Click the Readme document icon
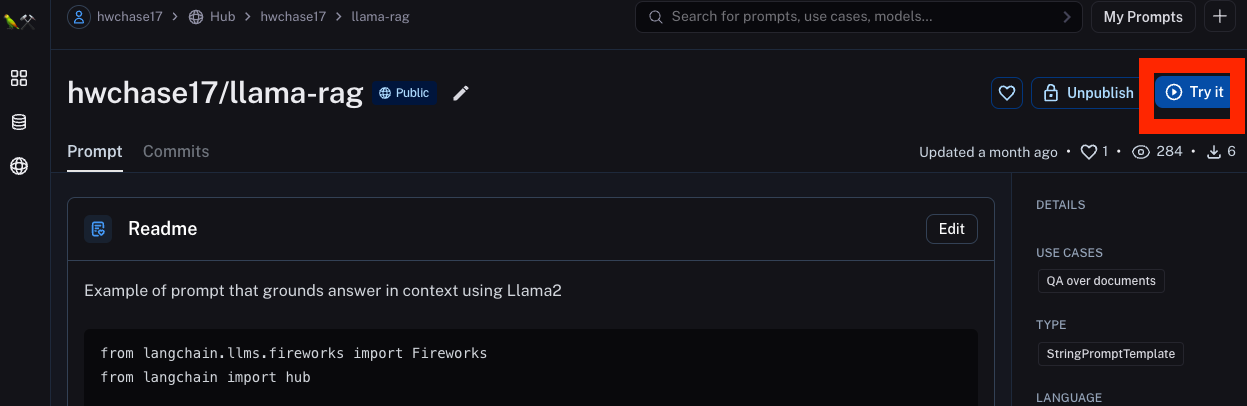 (x=98, y=229)
